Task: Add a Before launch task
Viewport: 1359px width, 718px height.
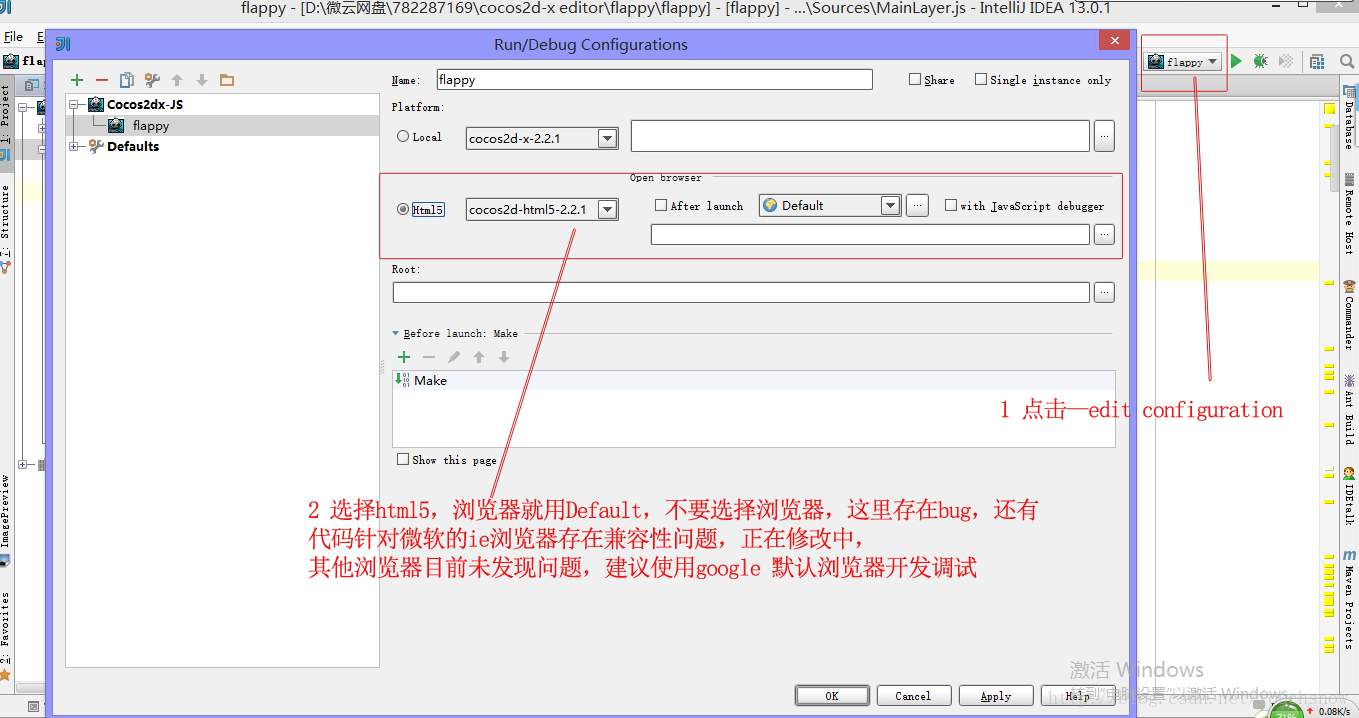Action: coord(404,357)
